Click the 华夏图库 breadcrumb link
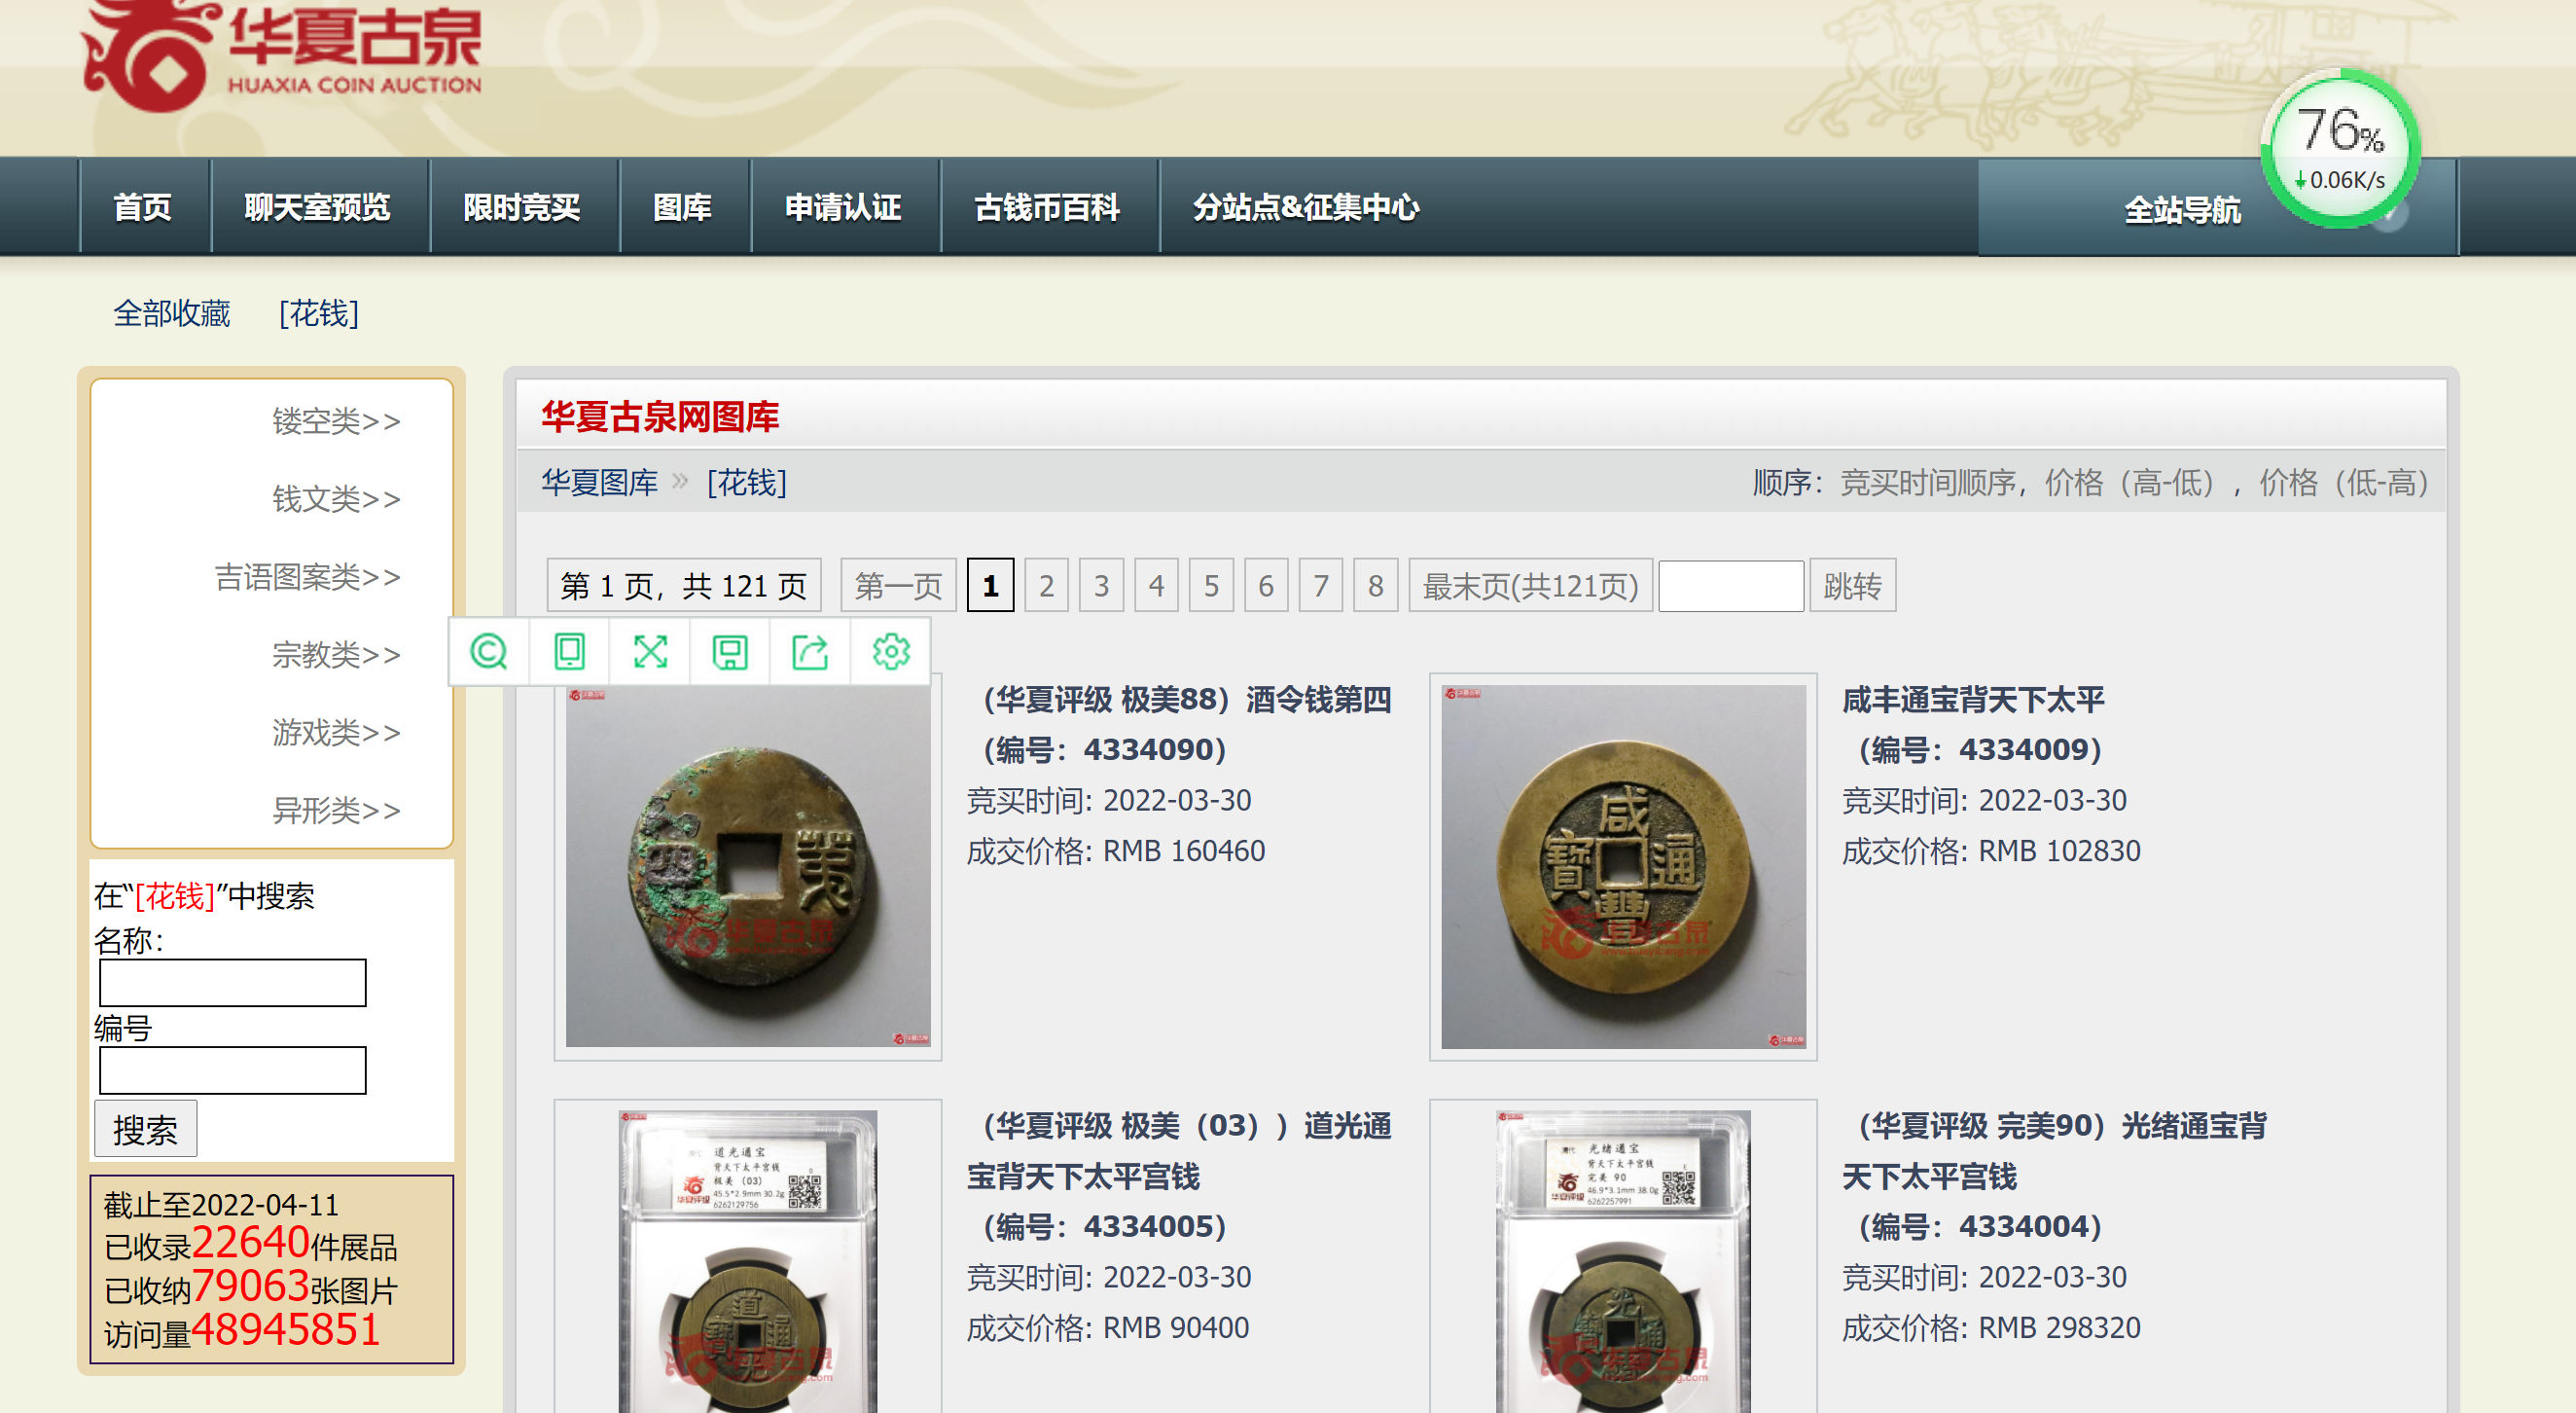 pyautogui.click(x=600, y=483)
